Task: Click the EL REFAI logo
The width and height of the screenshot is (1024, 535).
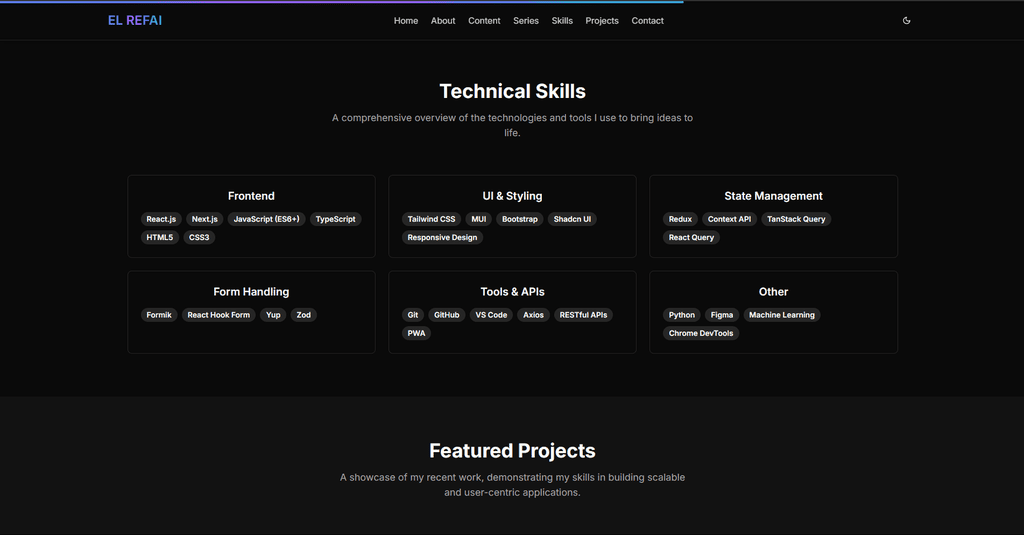Action: [x=135, y=21]
